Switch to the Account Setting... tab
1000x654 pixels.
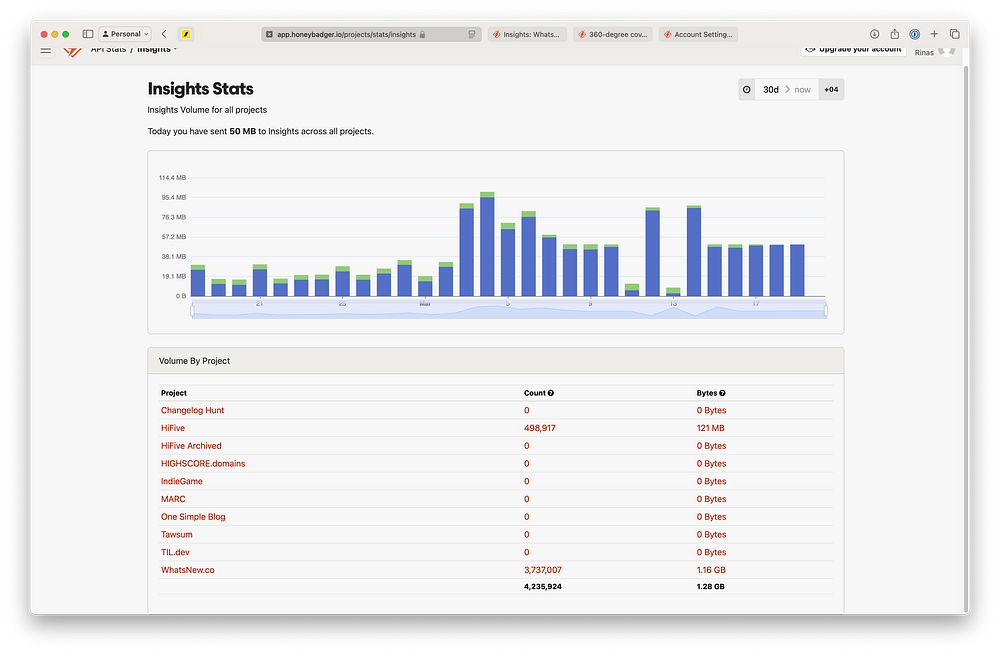(698, 34)
